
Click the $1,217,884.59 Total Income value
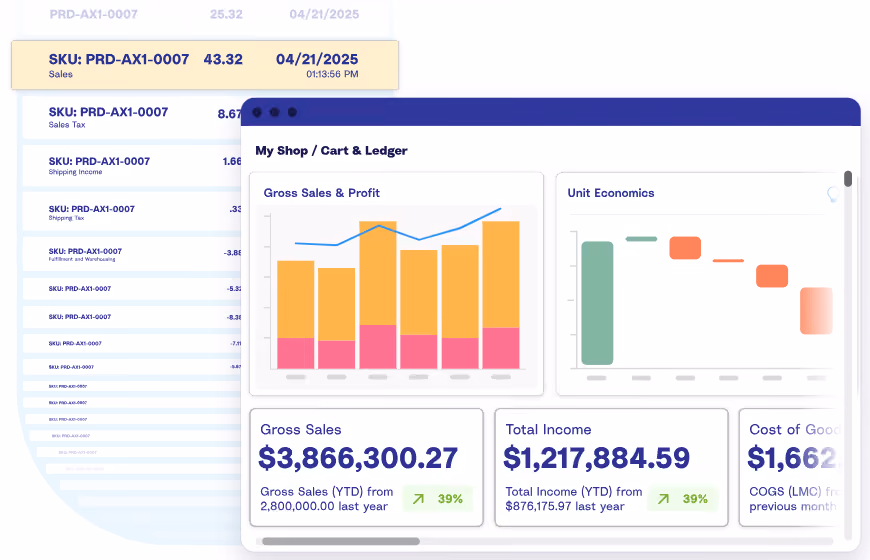click(596, 458)
